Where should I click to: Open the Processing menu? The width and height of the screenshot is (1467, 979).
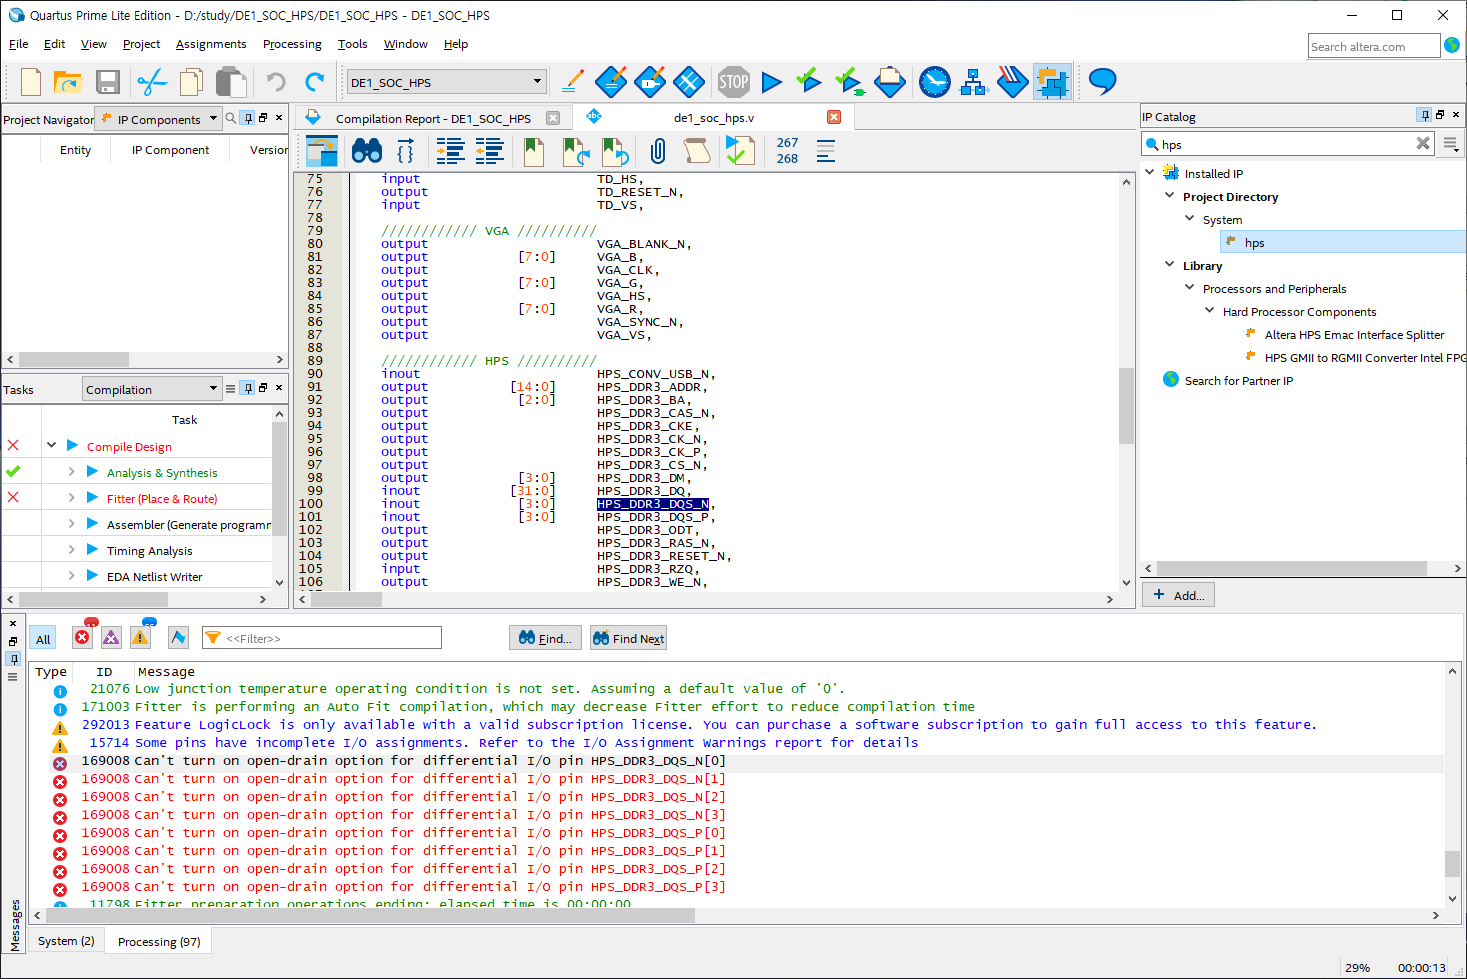(292, 44)
